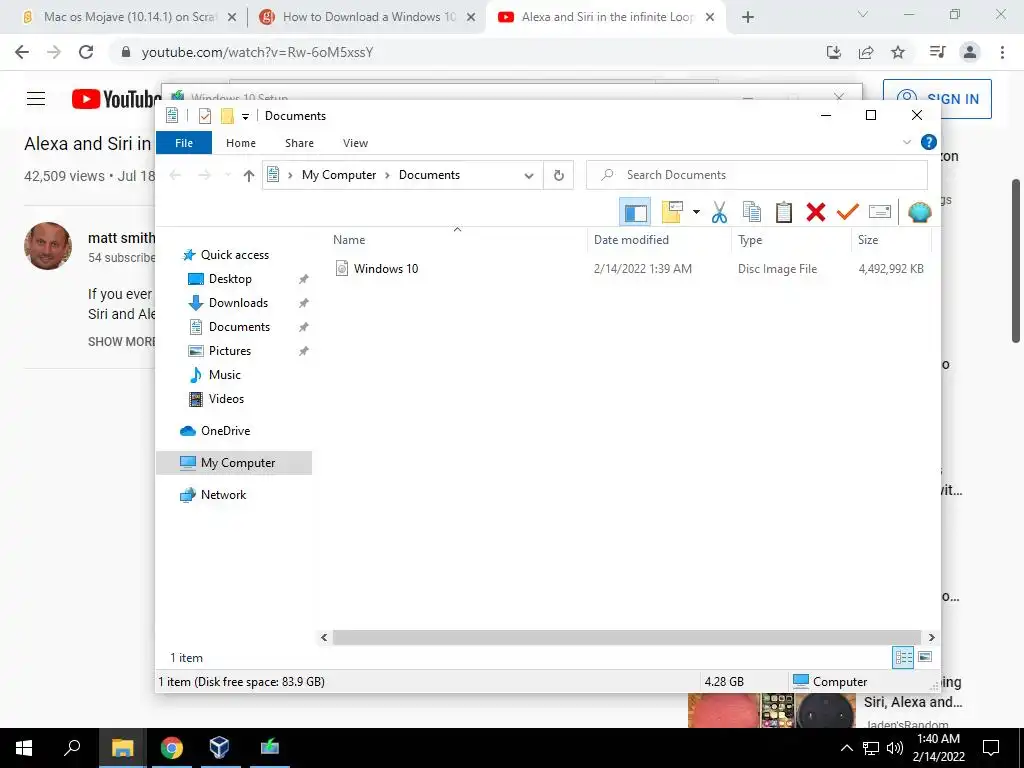Image resolution: width=1024 pixels, height=768 pixels.
Task: Switch to Mac os Mojave browser tab
Action: (x=129, y=17)
